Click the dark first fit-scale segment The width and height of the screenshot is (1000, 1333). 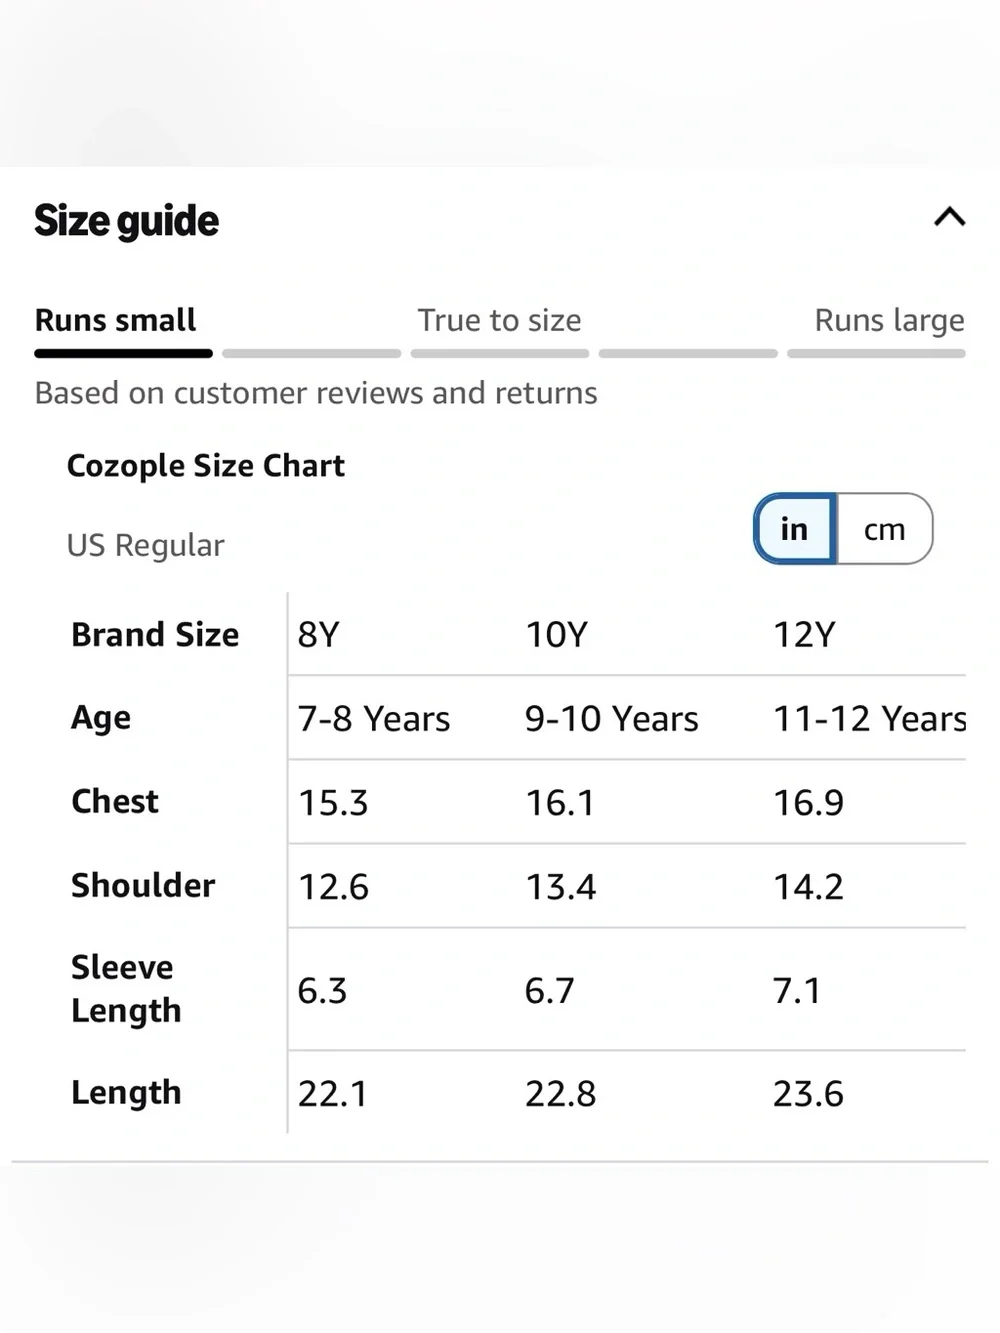point(123,353)
